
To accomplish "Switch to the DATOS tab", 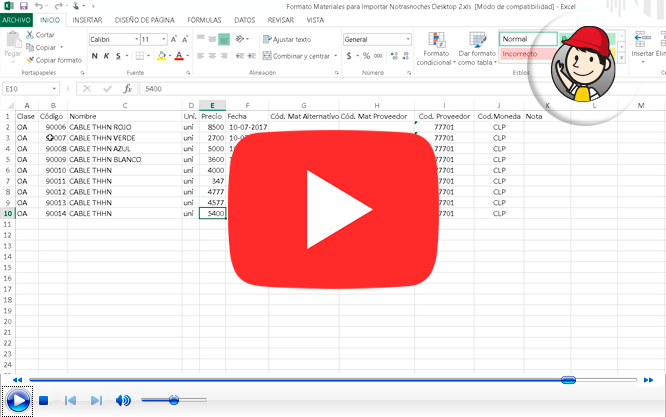I will pyautogui.click(x=245, y=20).
